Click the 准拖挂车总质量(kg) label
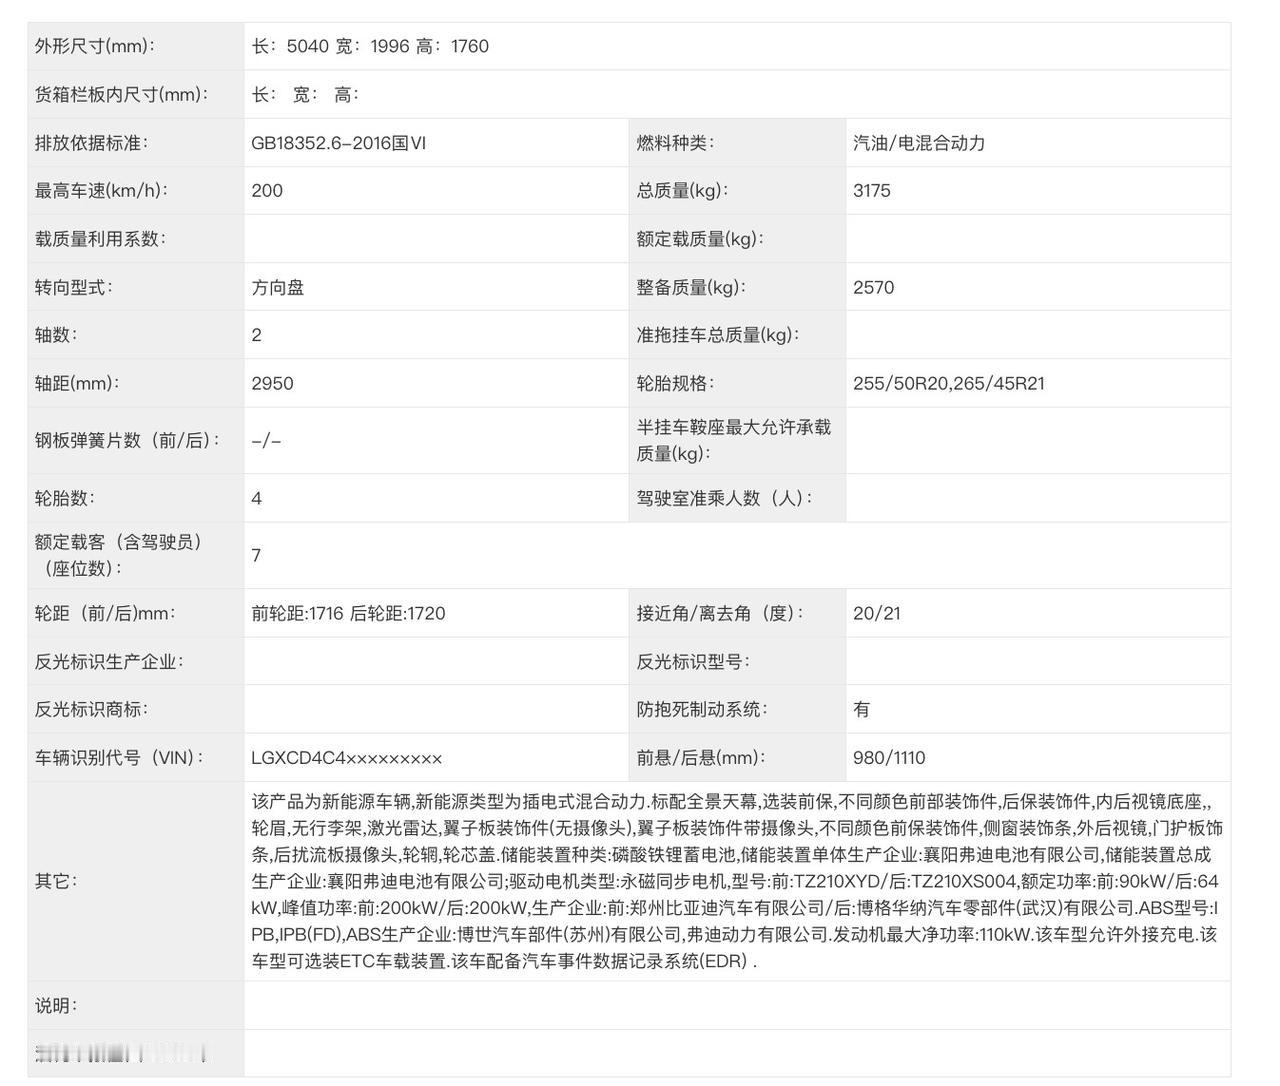The height and width of the screenshot is (1086, 1280). (718, 335)
